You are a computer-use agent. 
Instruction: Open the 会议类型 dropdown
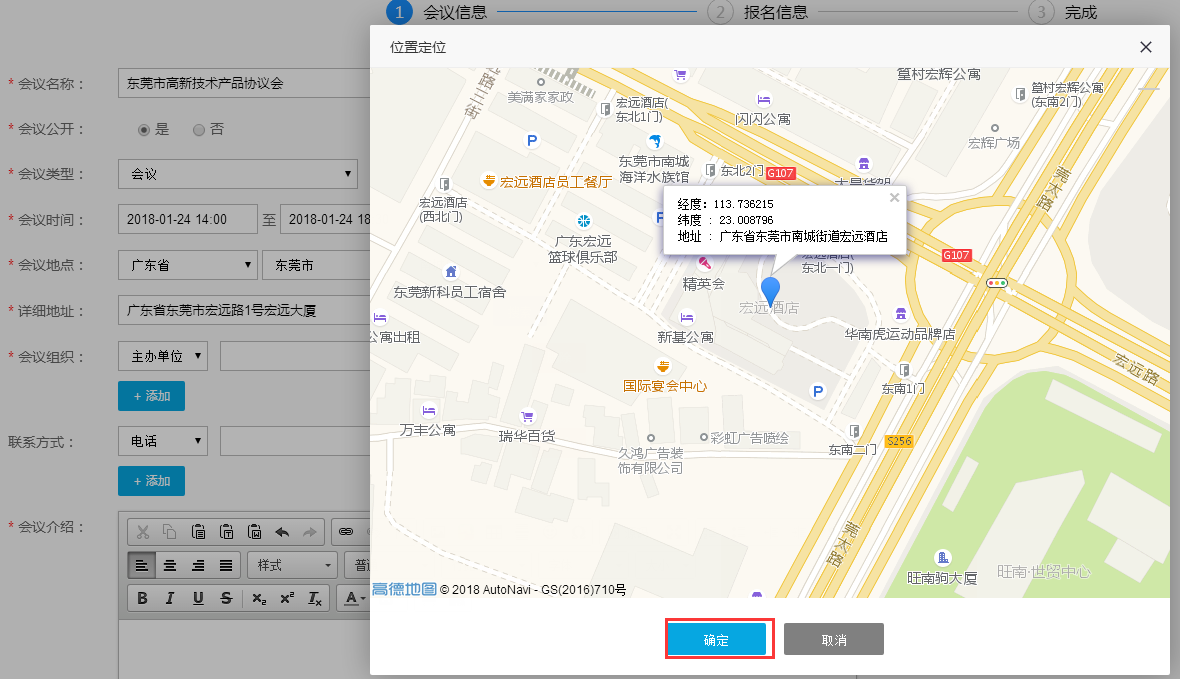point(238,174)
